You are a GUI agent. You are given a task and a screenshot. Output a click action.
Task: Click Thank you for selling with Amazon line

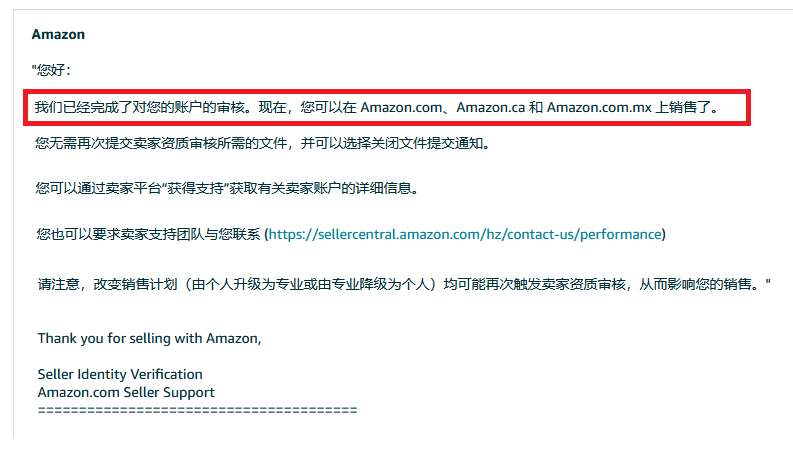pos(149,338)
